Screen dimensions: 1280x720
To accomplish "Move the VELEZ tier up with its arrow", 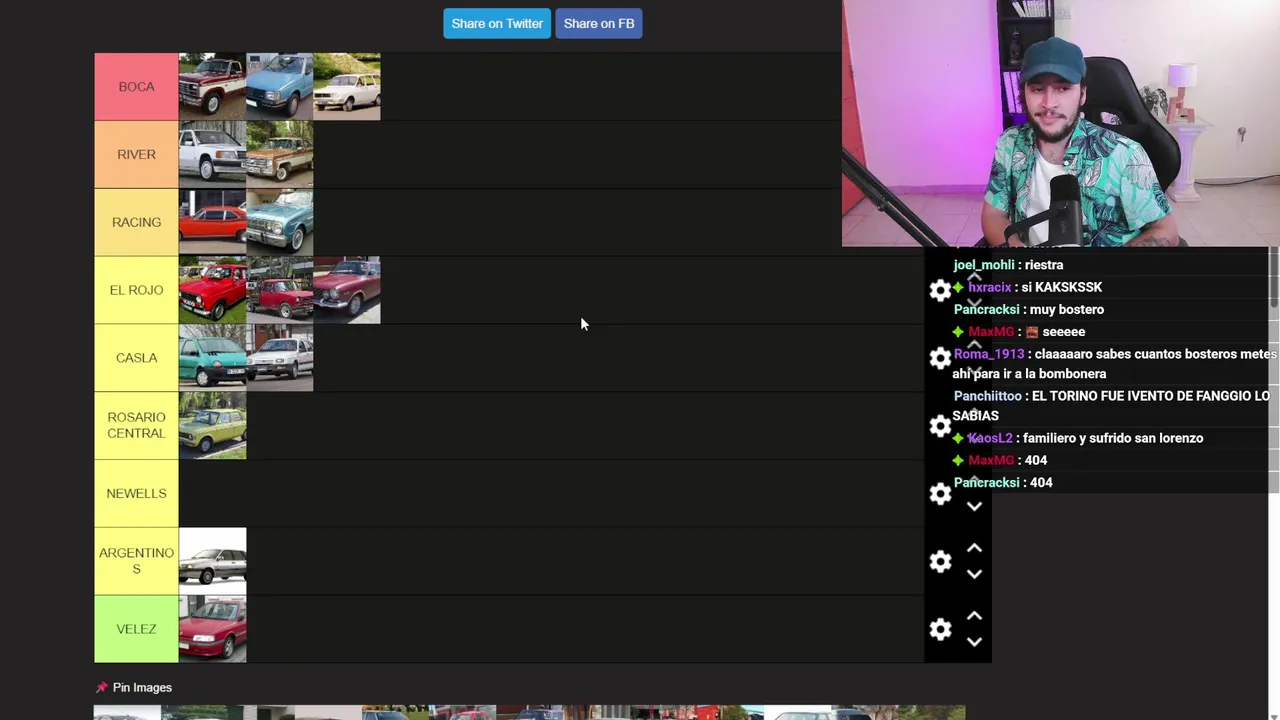I will coord(974,616).
